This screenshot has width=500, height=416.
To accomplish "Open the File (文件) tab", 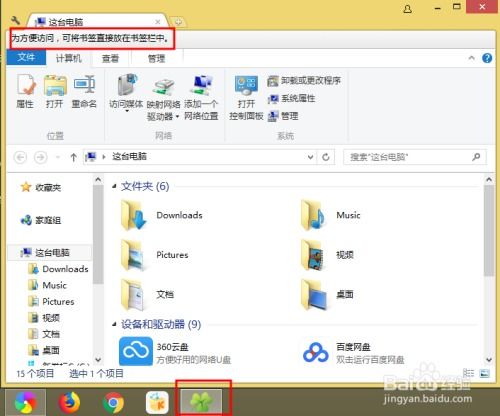I will (26, 57).
